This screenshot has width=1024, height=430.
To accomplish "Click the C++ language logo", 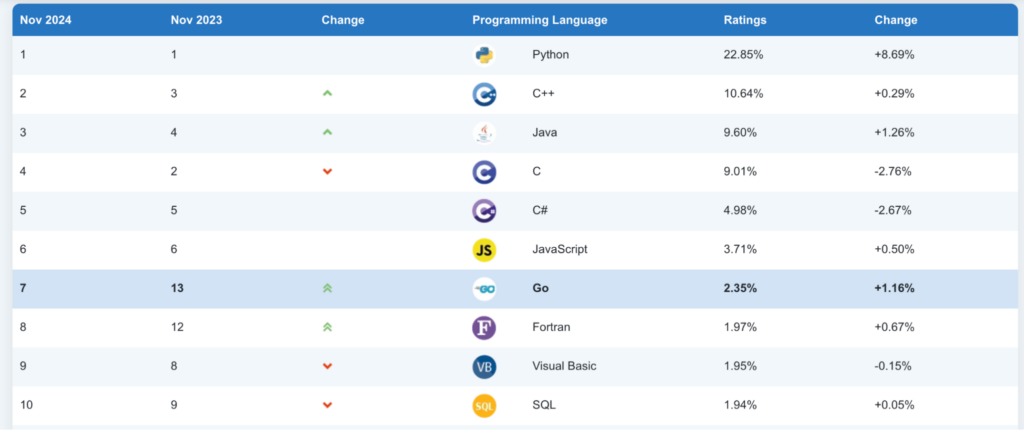I will click(484, 94).
